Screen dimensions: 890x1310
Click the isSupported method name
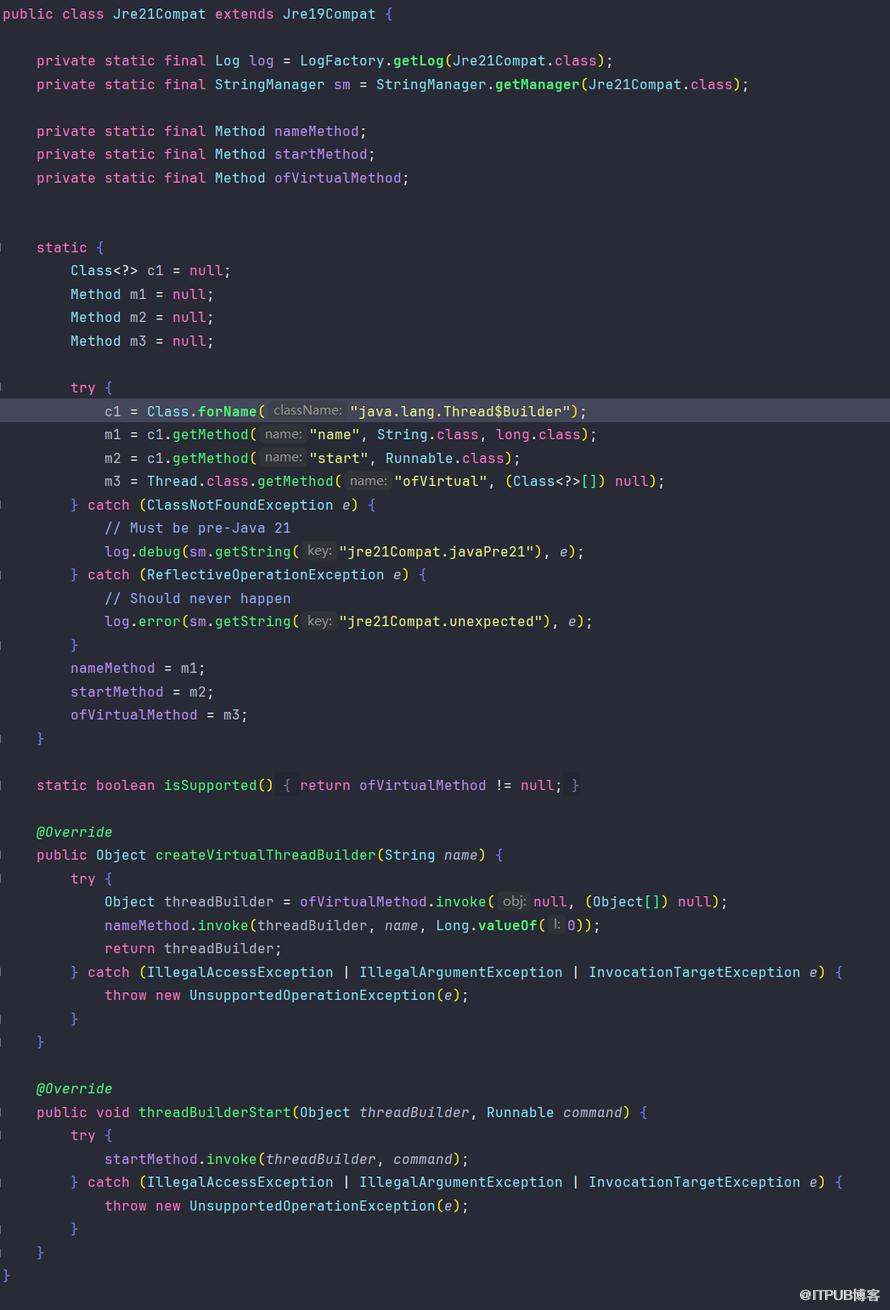click(x=210, y=785)
